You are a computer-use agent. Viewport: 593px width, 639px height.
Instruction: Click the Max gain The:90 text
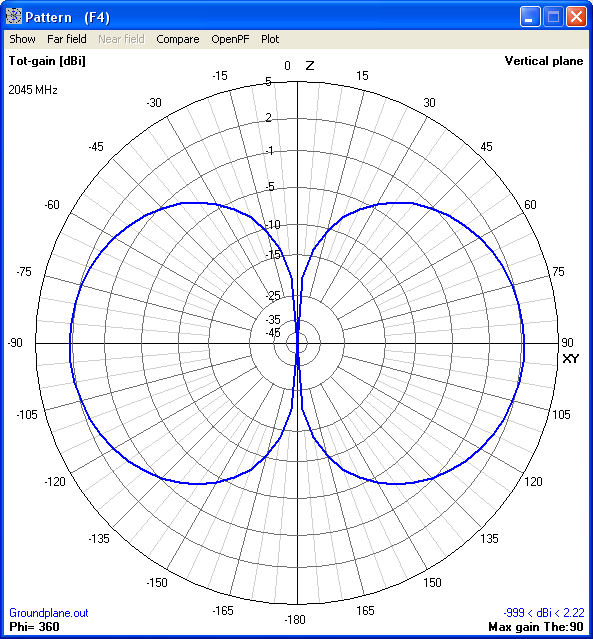click(536, 627)
